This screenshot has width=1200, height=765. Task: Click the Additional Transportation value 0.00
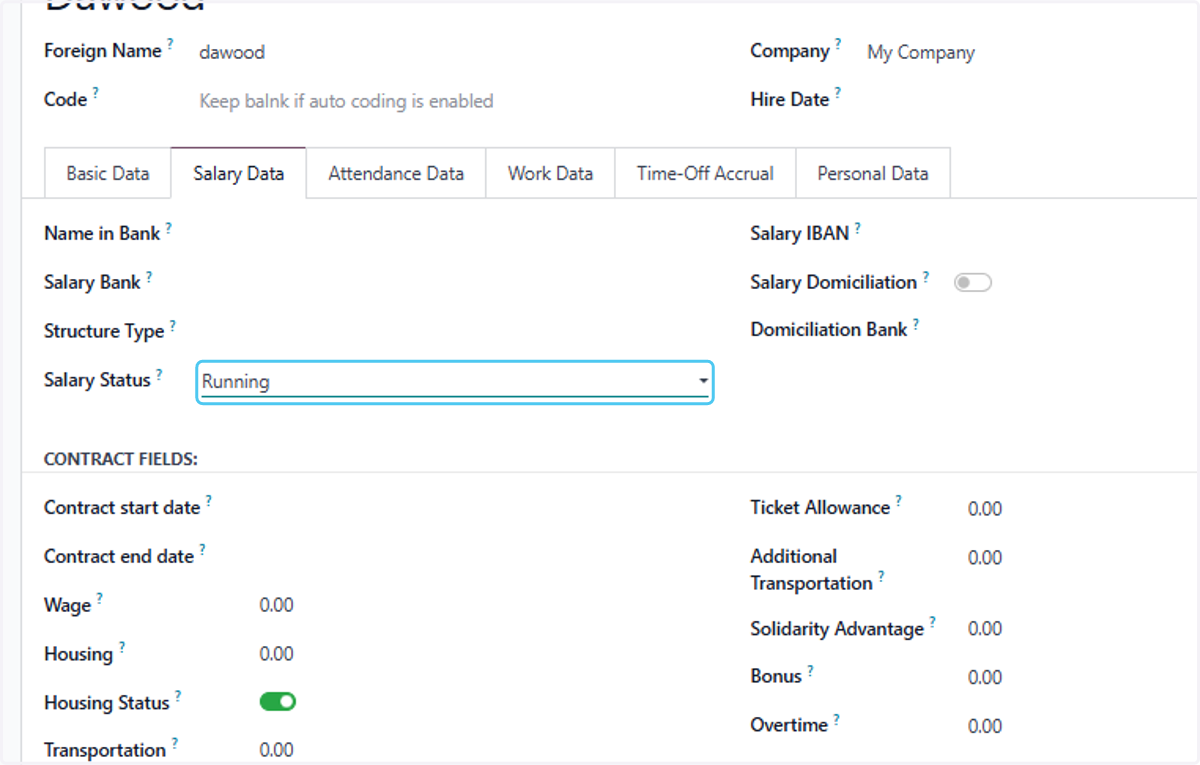coord(985,558)
